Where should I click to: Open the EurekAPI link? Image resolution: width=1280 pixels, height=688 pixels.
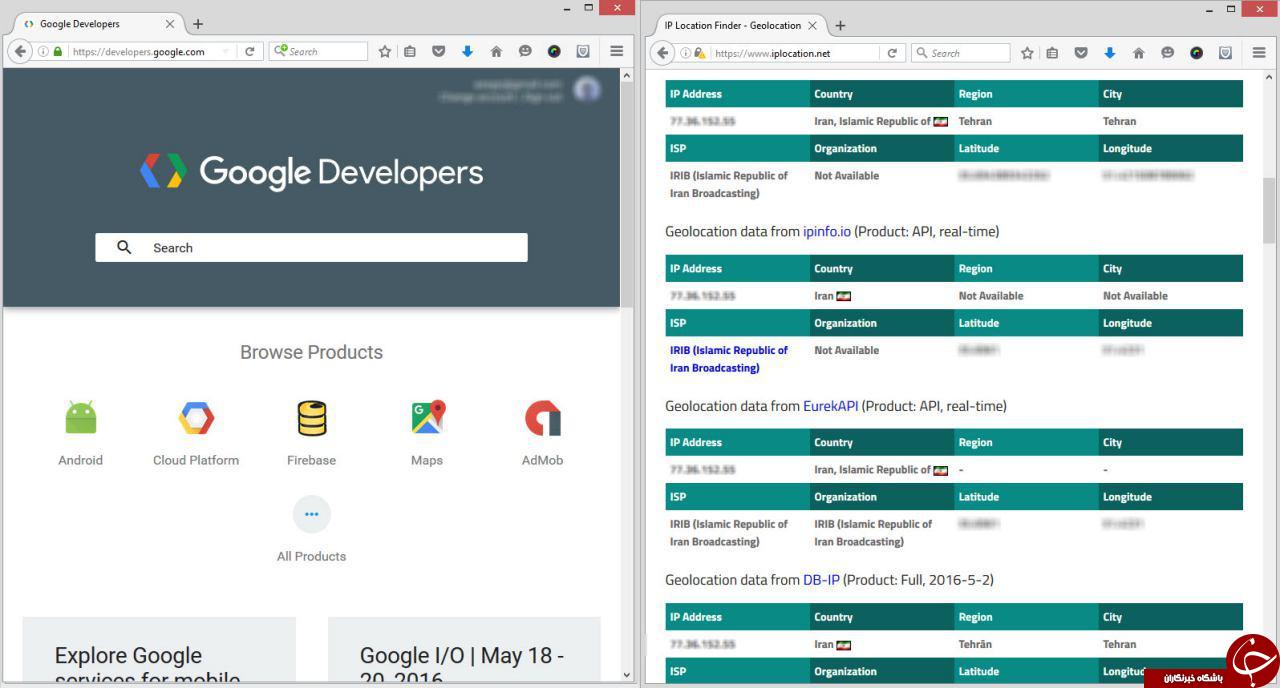[830, 406]
